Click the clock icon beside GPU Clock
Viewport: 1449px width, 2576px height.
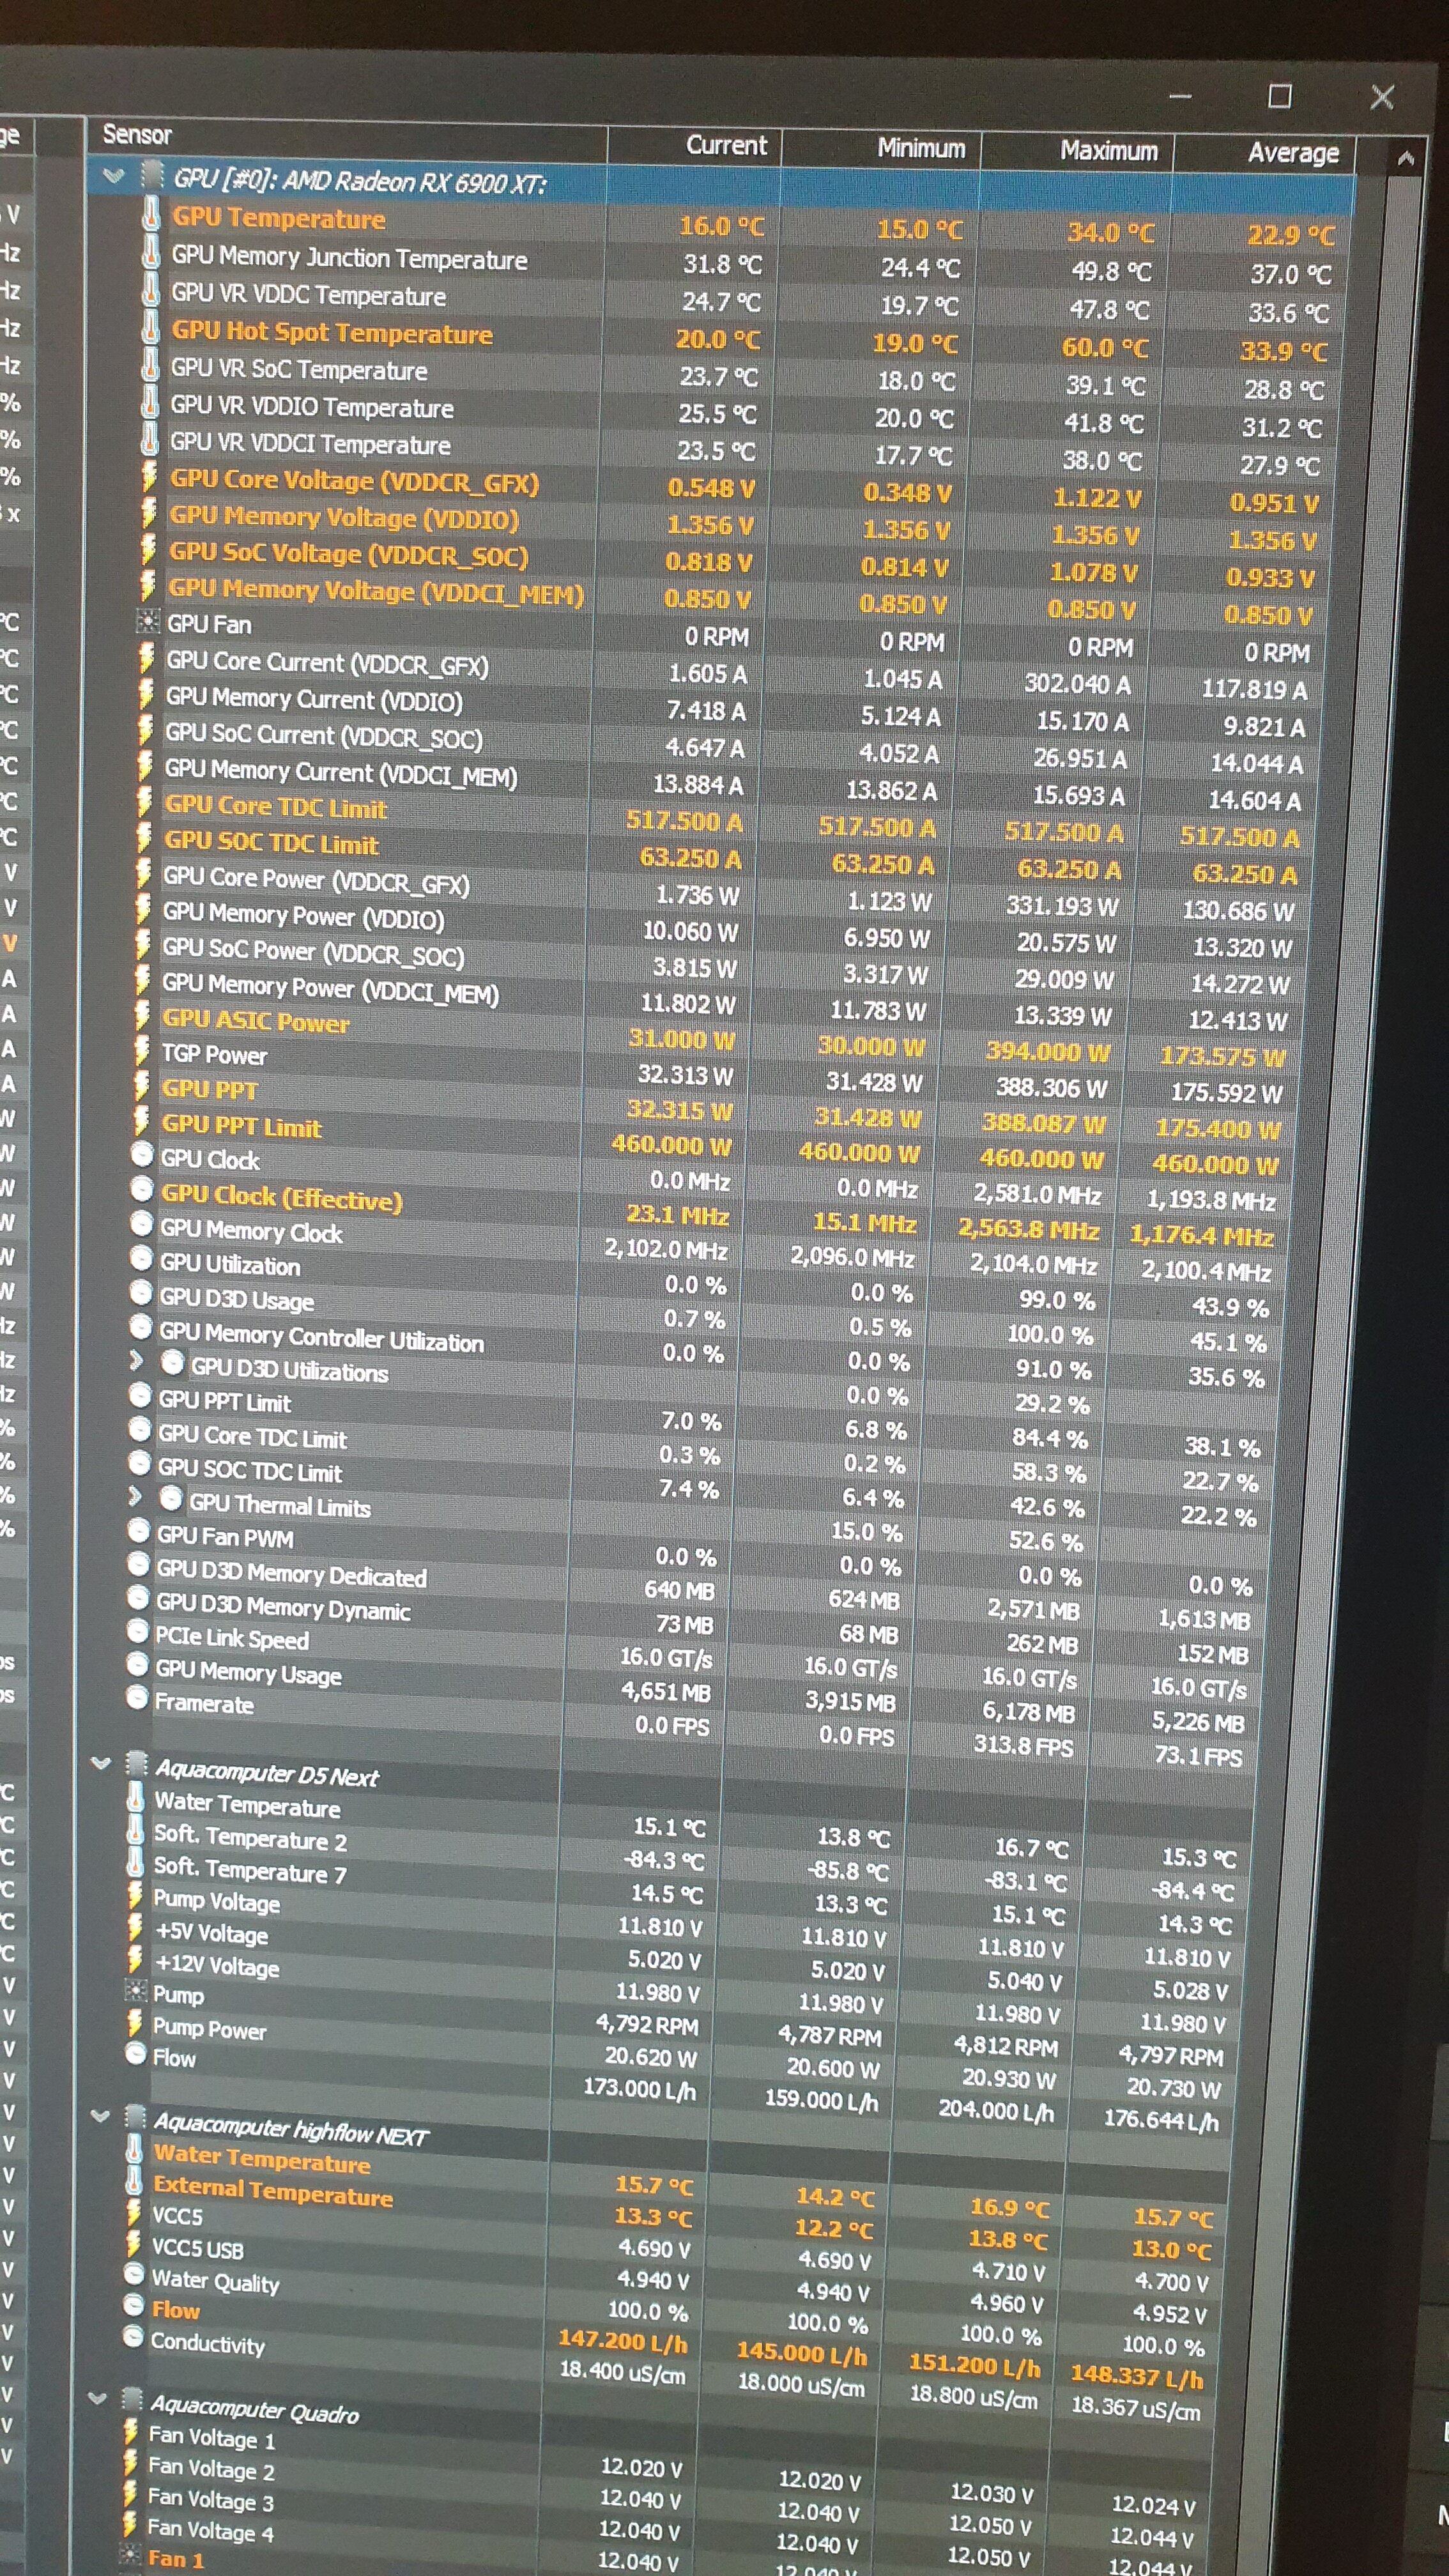142,1155
